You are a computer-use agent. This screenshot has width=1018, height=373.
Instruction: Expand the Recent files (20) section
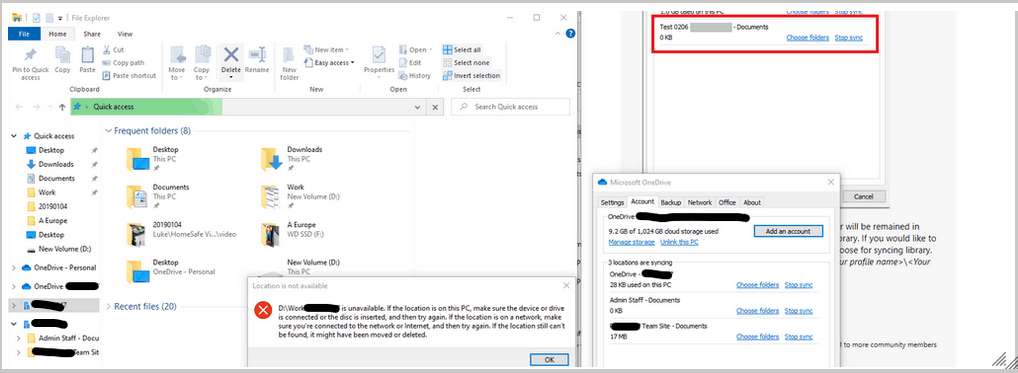108,306
